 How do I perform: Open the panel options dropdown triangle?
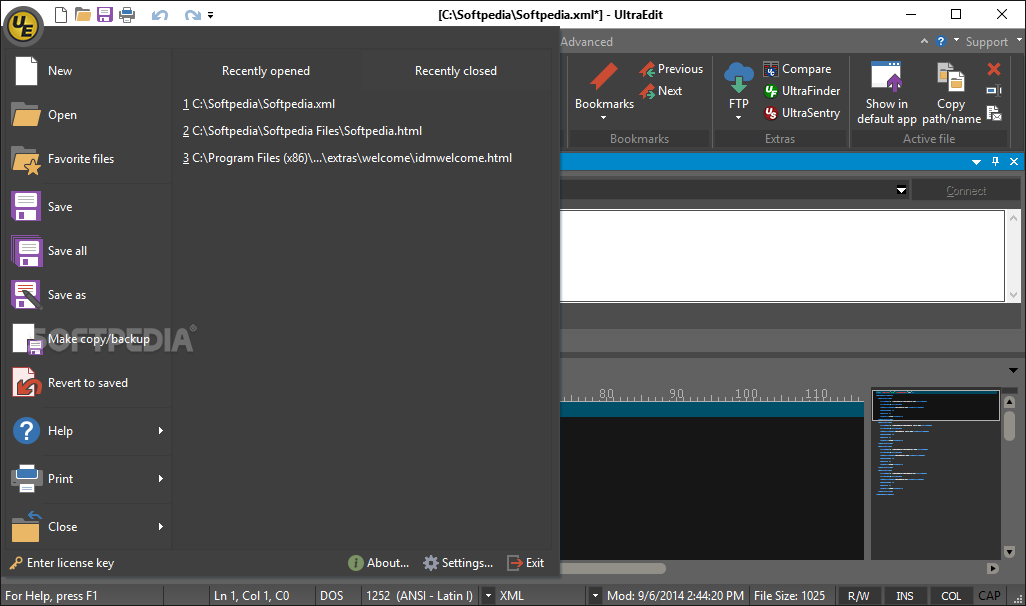point(976,162)
